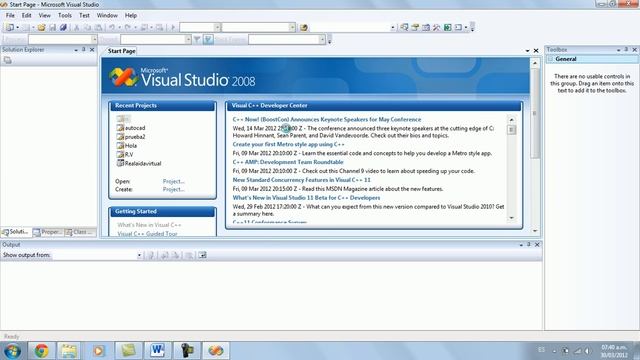Click the New Project toolbar icon
The width and height of the screenshot is (640, 360).
tap(10, 27)
